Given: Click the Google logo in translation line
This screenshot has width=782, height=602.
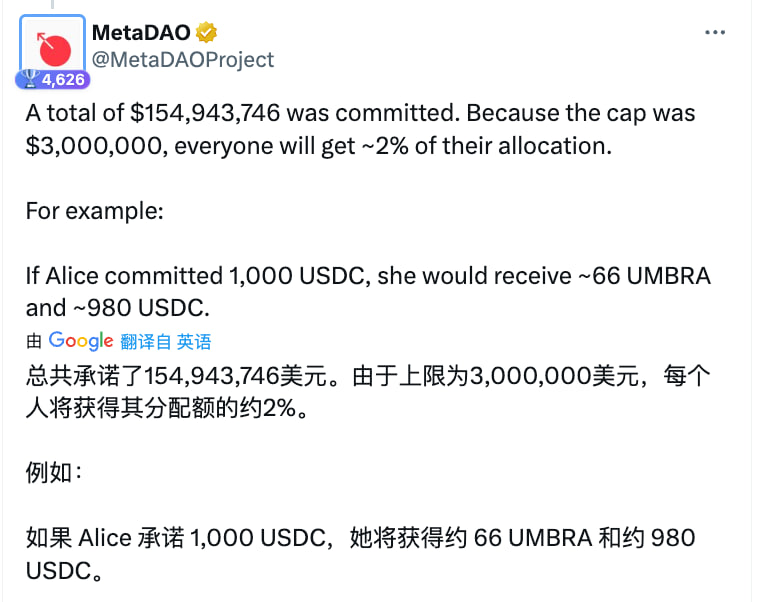Looking at the screenshot, I should point(81,341).
